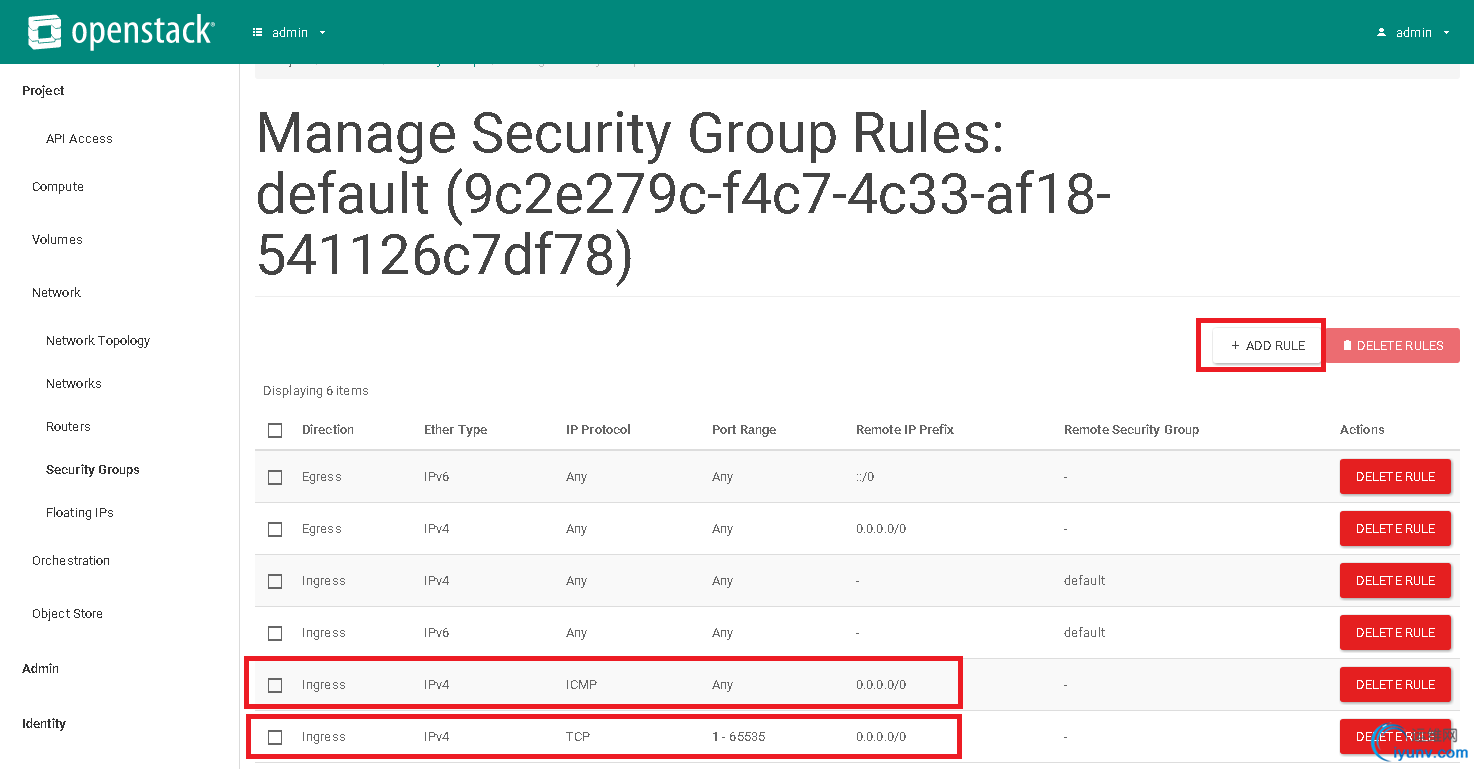The height and width of the screenshot is (769, 1474).
Task: Check the ICMP rule checkbox
Action: click(275, 686)
